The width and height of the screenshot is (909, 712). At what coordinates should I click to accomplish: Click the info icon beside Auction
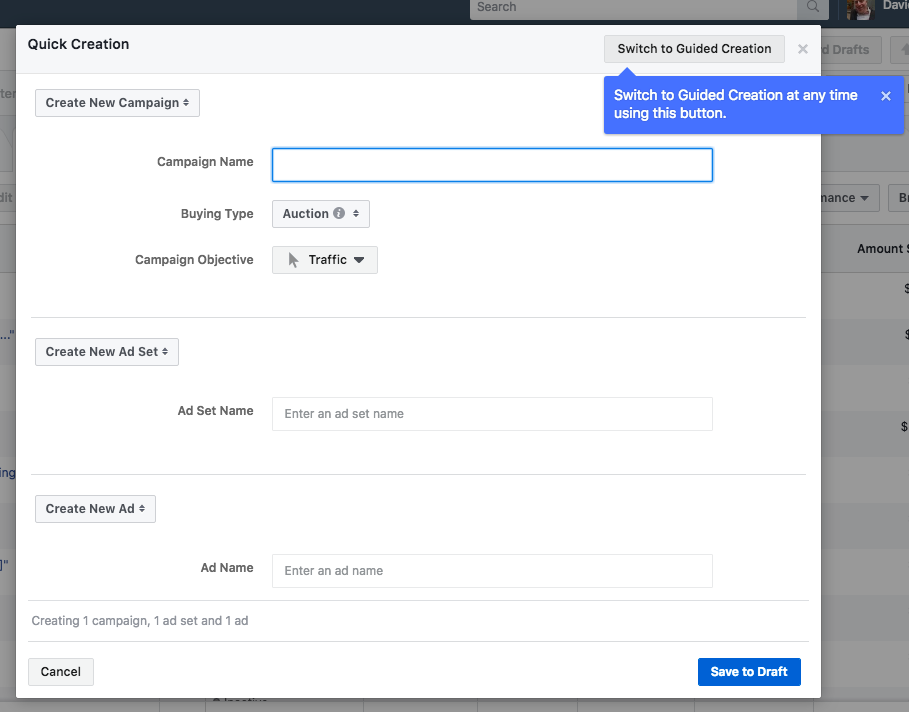(339, 213)
